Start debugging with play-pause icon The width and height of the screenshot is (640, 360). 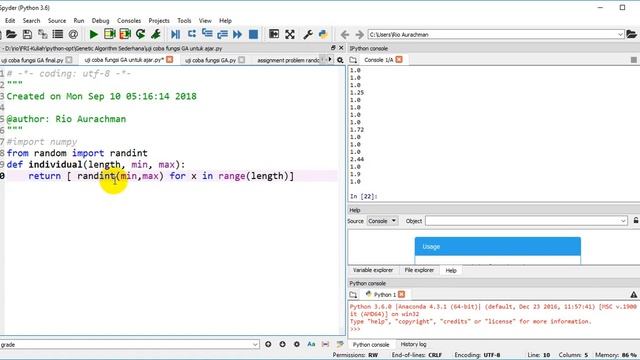pyautogui.click(x=176, y=34)
